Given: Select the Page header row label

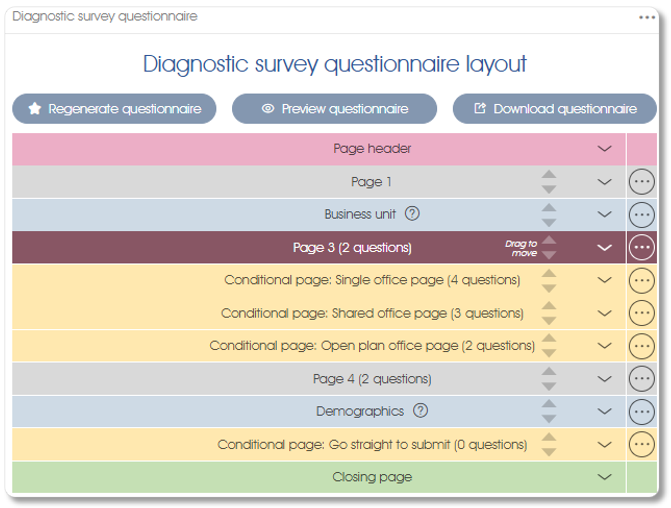Looking at the screenshot, I should point(372,149).
